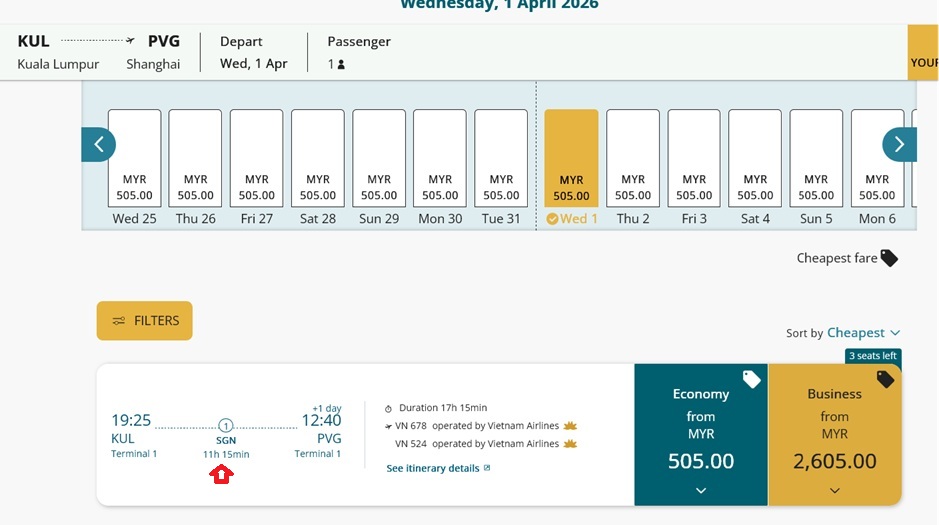This screenshot has height=525, width=939.
Task: Click the Cheapest fare tag icon
Action: pyautogui.click(x=889, y=258)
